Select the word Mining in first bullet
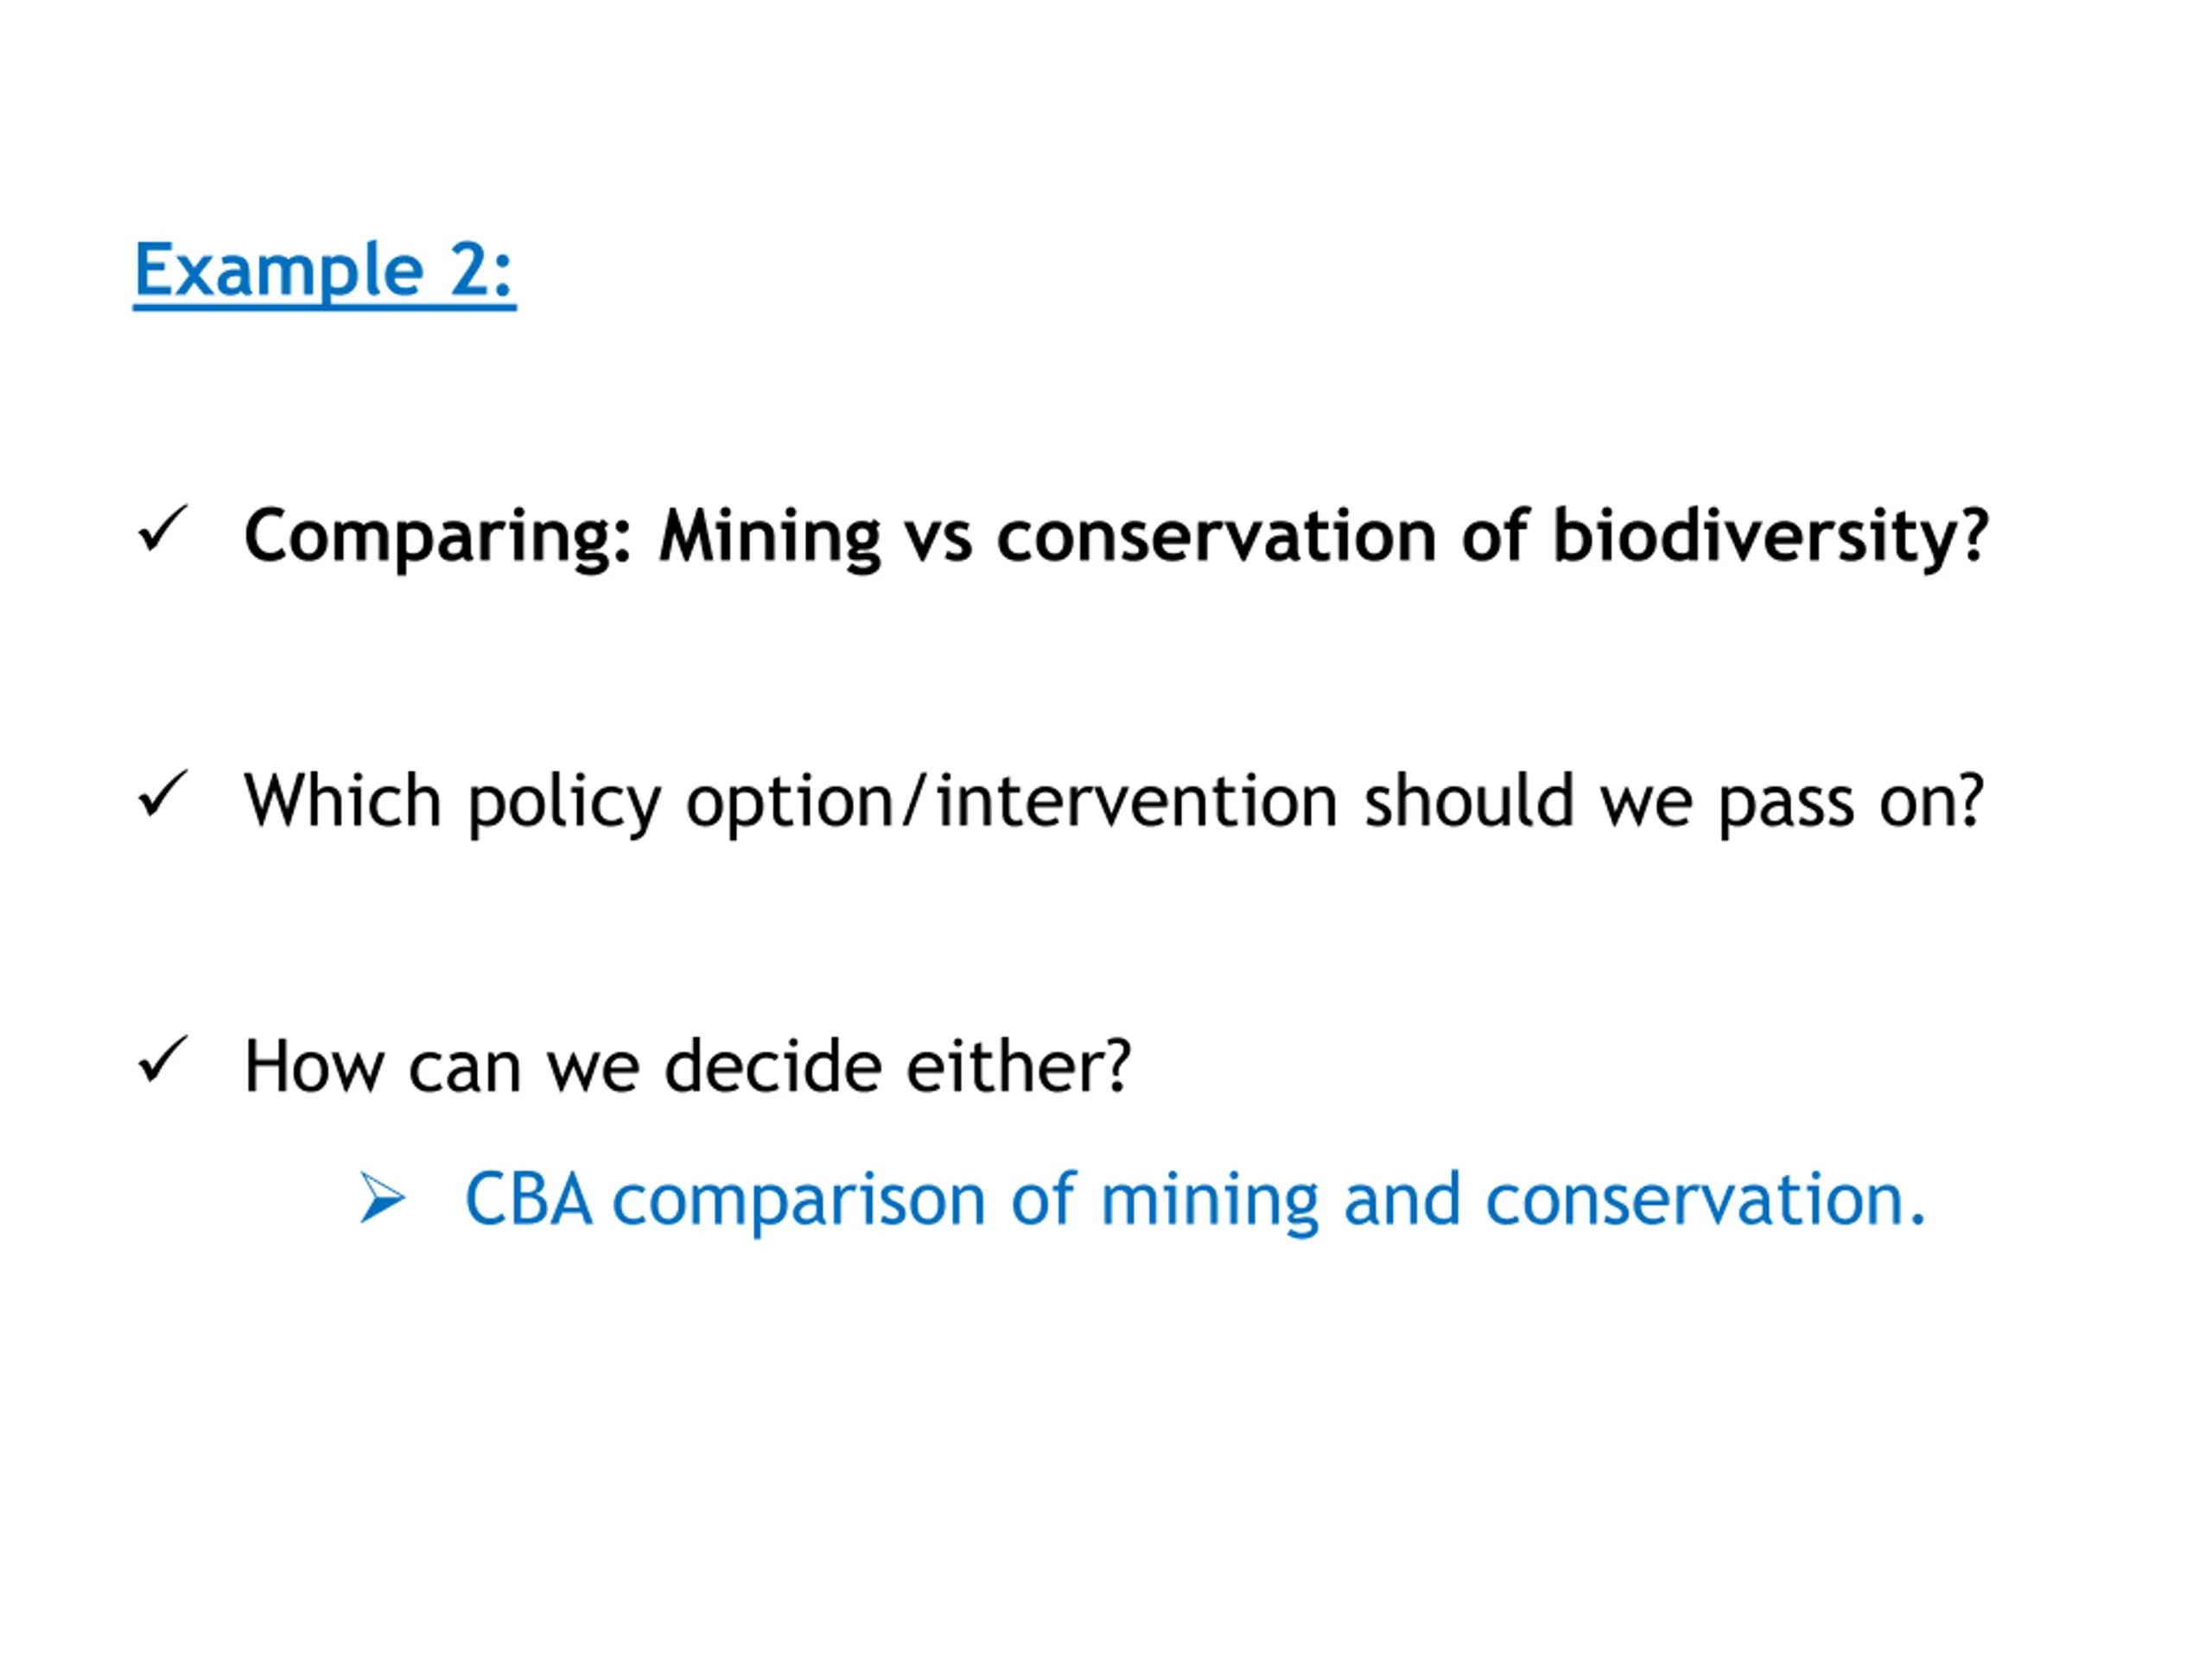This screenshot has width=2212, height=1659. [x=770, y=538]
